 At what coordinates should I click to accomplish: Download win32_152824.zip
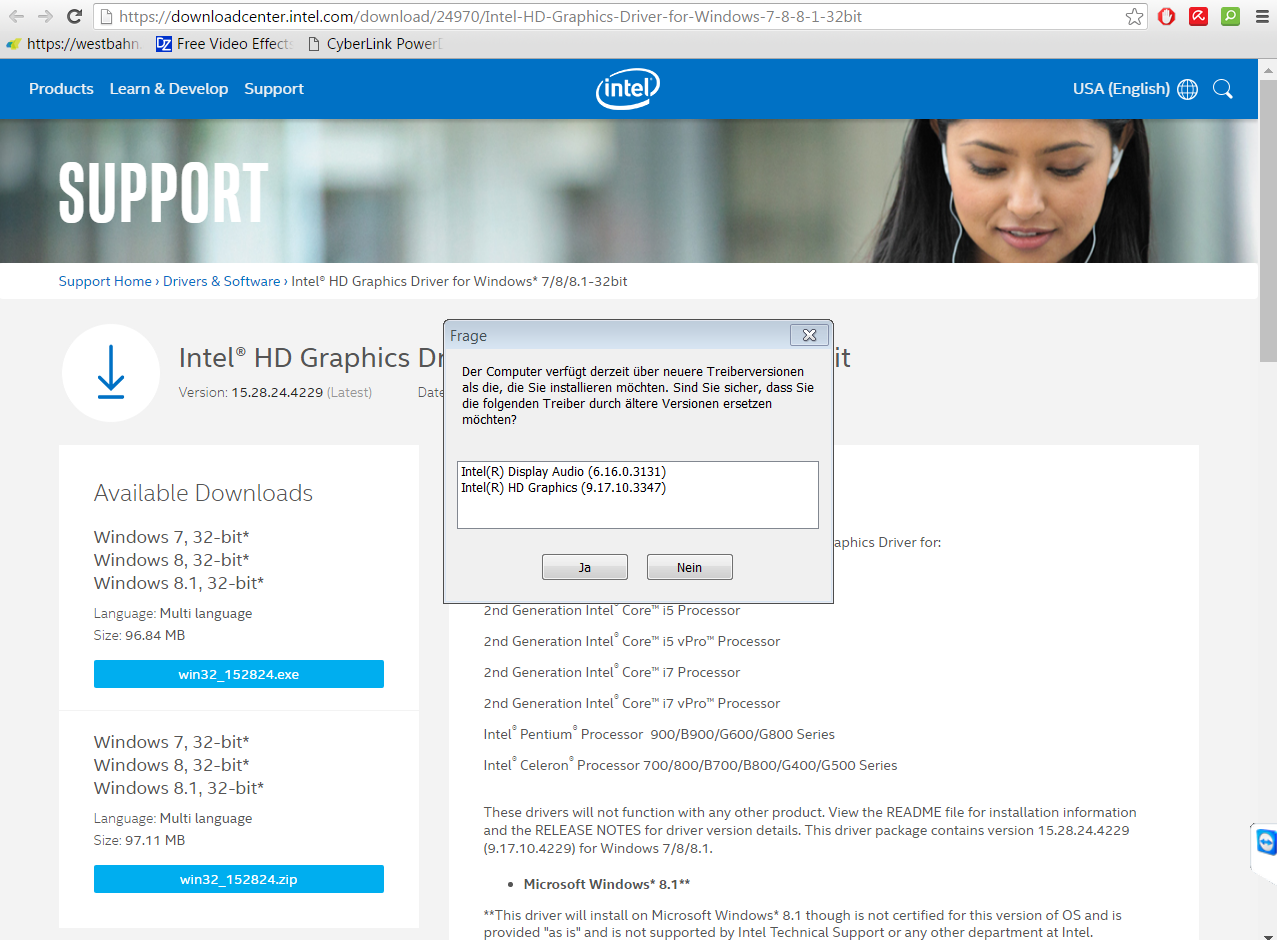coord(239,879)
